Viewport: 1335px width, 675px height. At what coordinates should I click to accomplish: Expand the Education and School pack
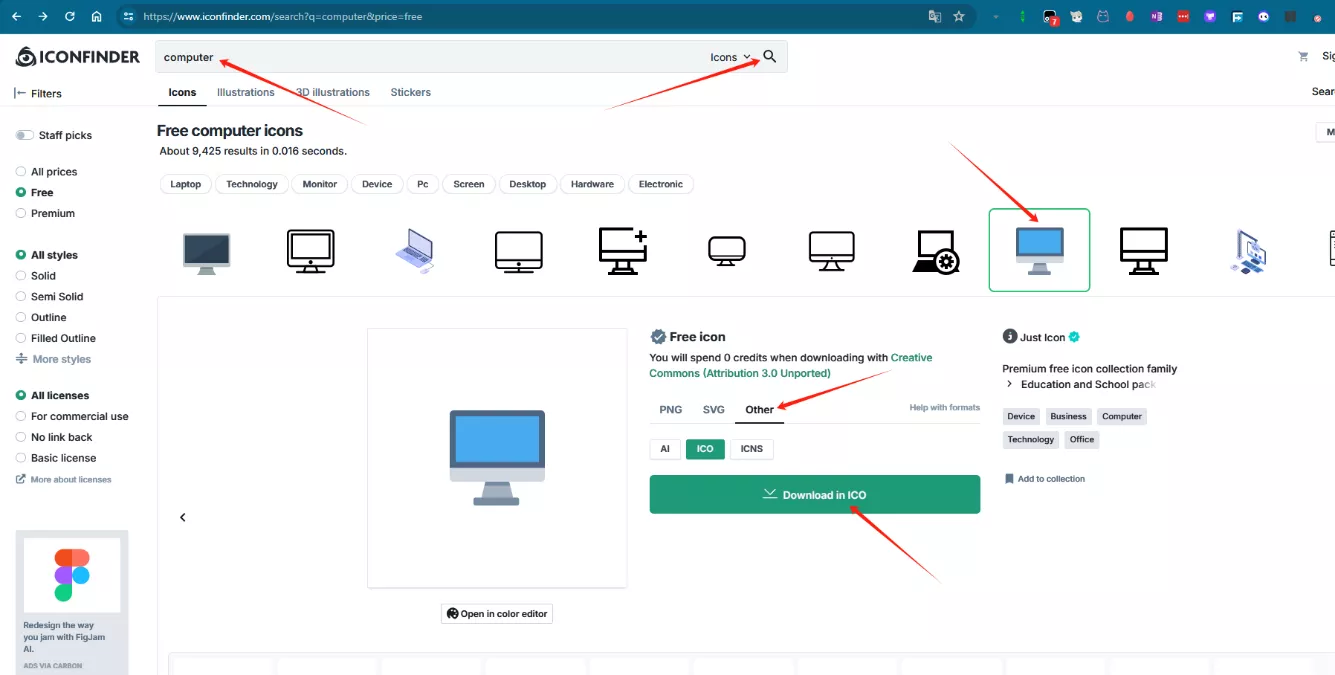(x=1010, y=384)
